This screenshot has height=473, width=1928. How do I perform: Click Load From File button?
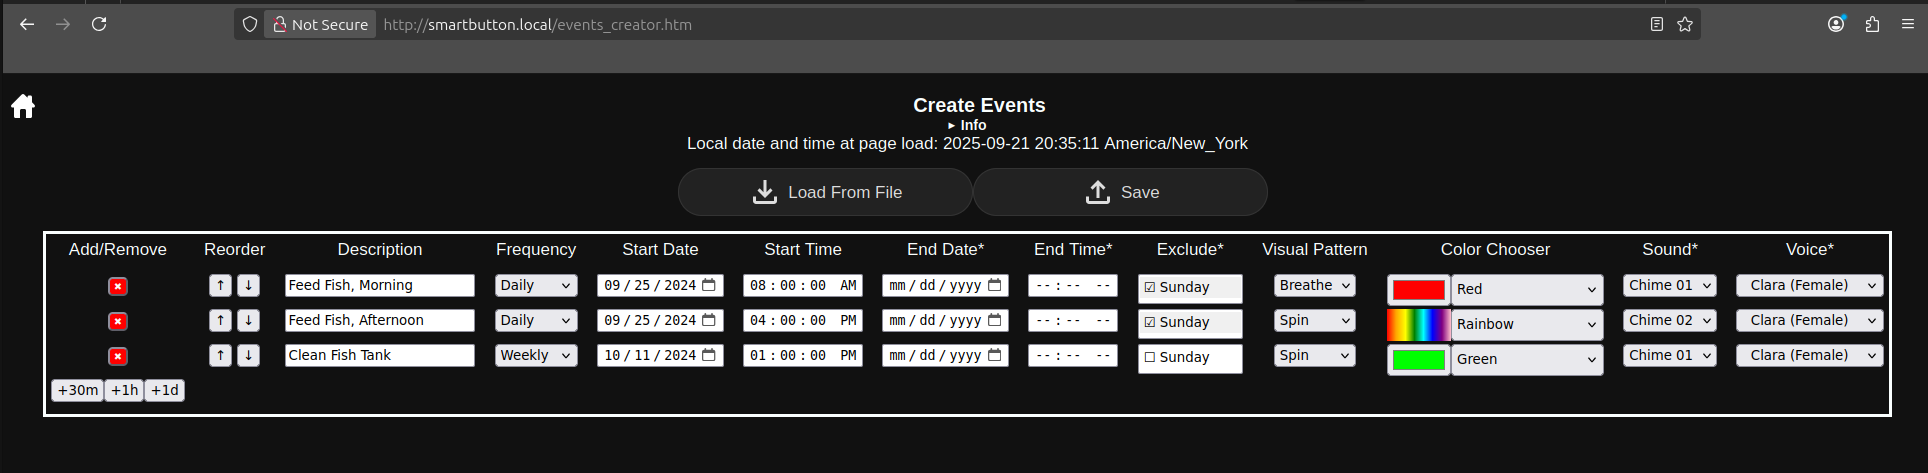(x=825, y=192)
